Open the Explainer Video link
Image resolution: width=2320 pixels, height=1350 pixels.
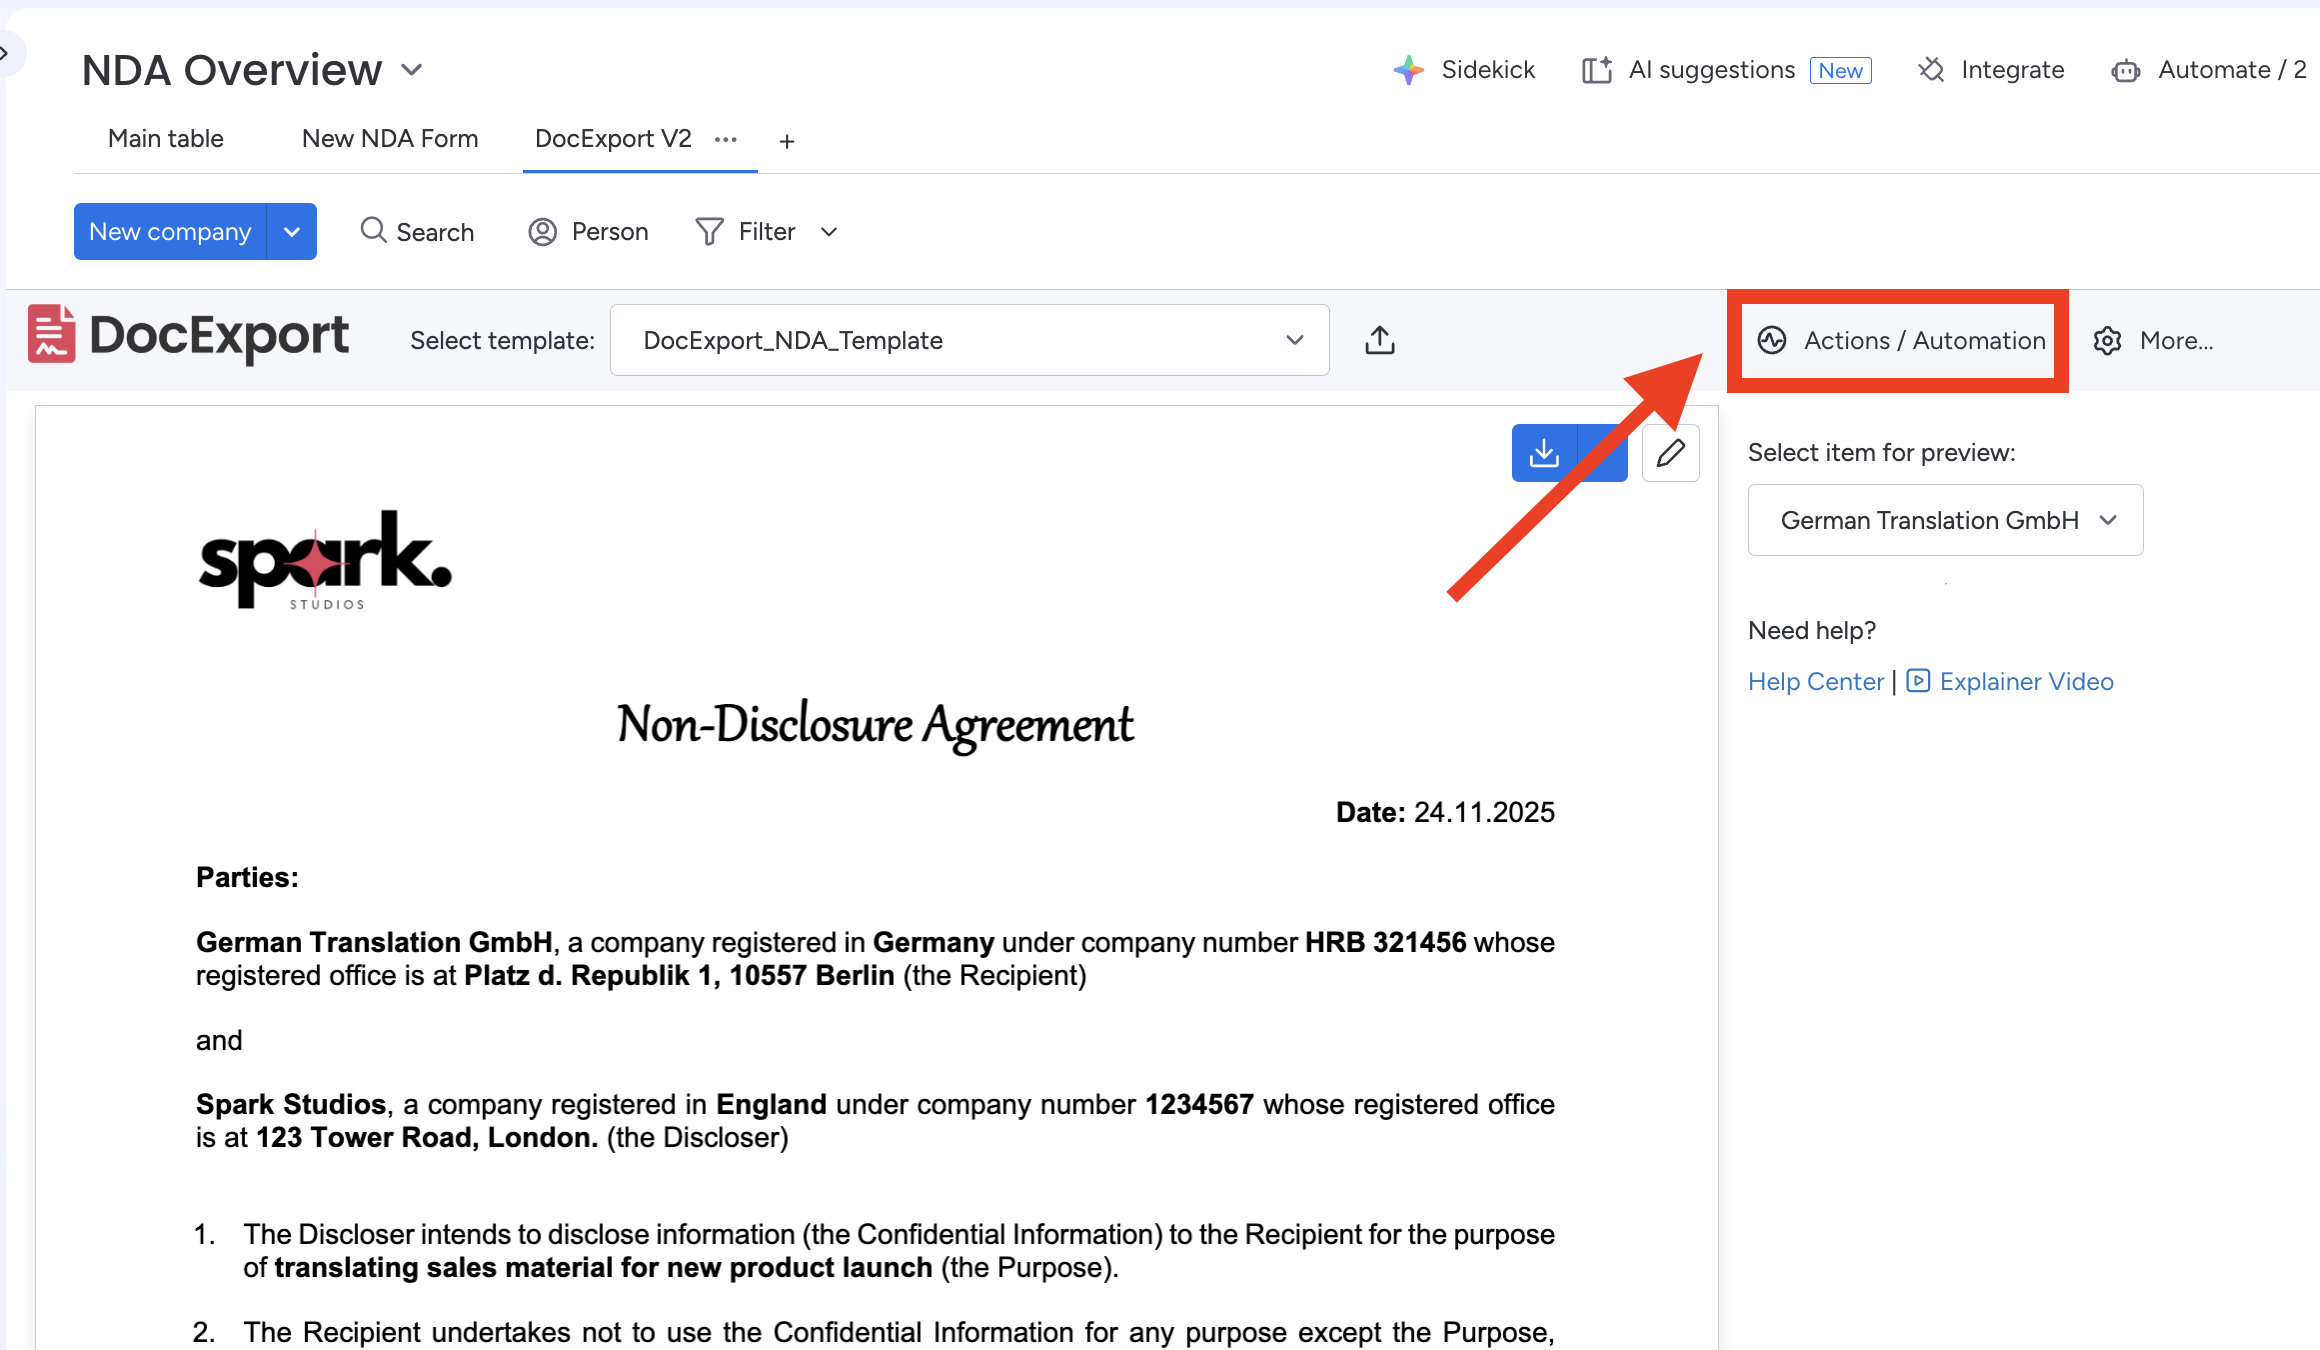coord(2025,682)
